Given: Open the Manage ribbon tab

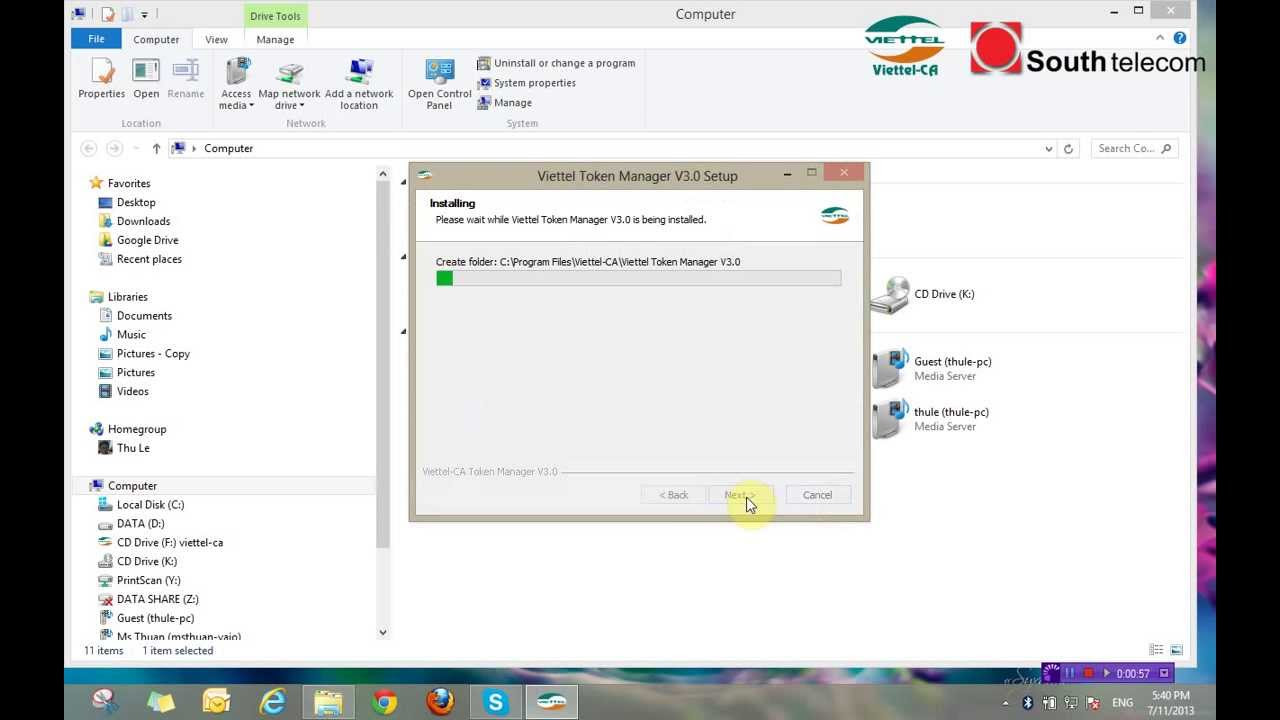Looking at the screenshot, I should coord(275,39).
